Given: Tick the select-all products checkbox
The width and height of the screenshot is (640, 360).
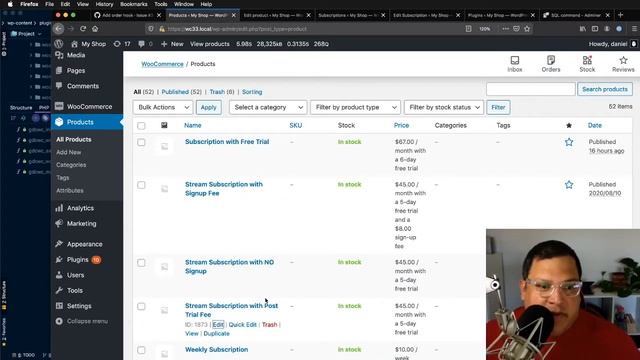Looking at the screenshot, I should [x=141, y=126].
